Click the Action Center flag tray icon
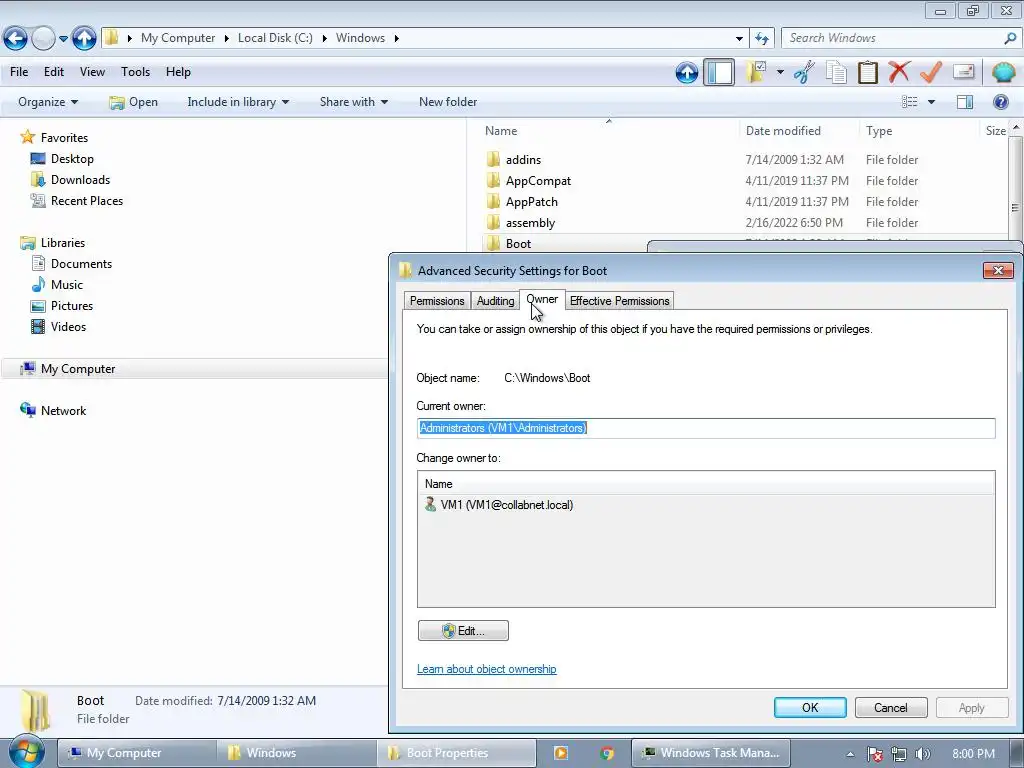Screen dimensions: 1024x768 pyautogui.click(x=874, y=754)
